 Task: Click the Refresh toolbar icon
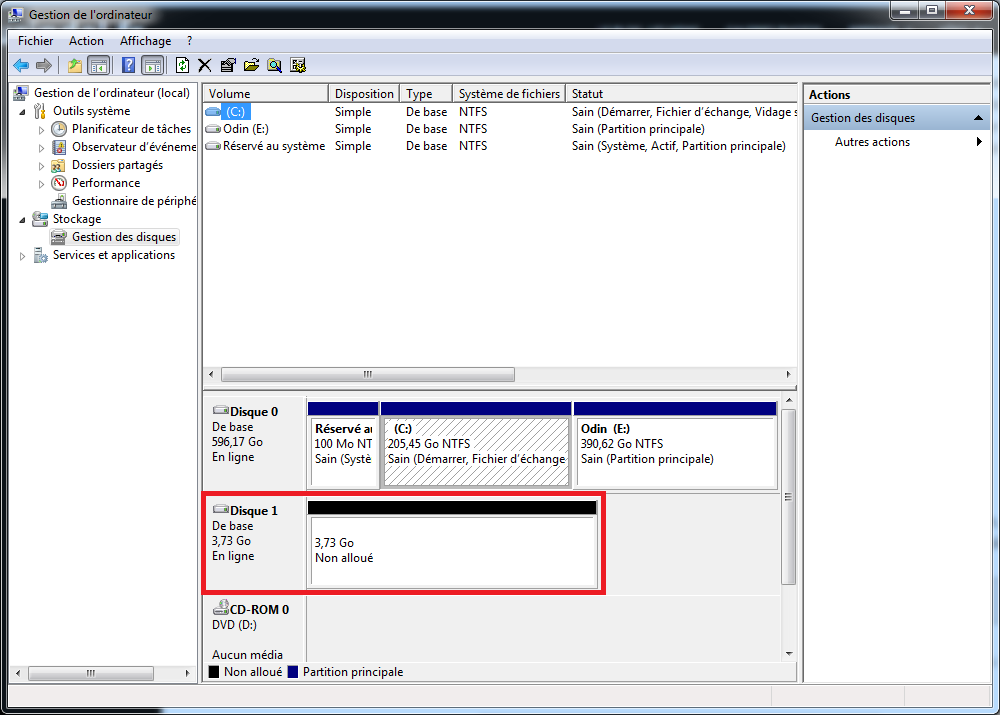click(x=182, y=65)
